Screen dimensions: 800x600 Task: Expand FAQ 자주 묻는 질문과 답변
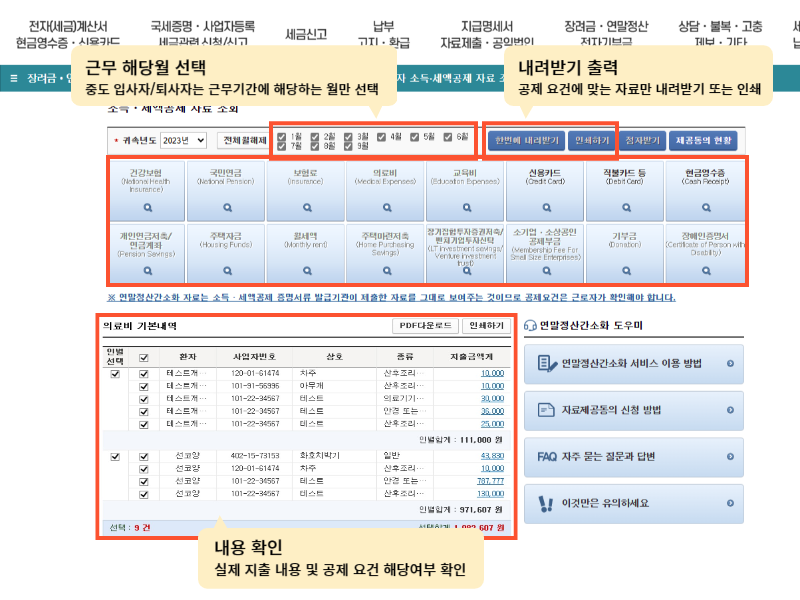pos(633,457)
